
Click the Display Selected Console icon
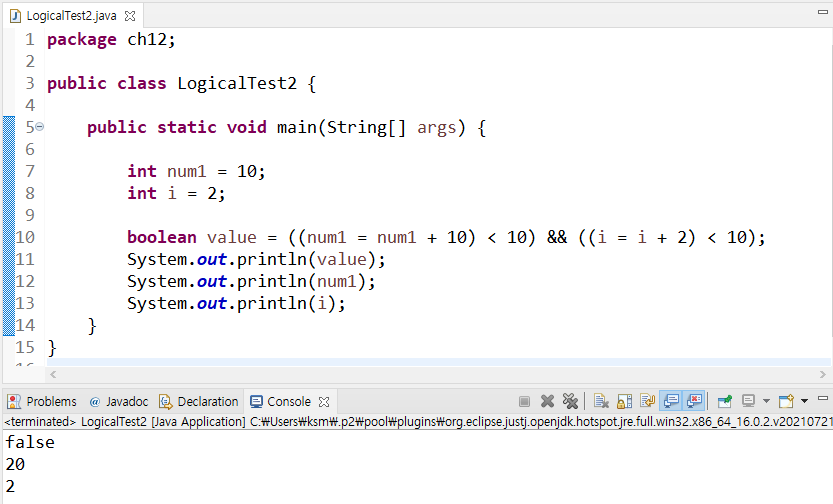[x=749, y=401]
